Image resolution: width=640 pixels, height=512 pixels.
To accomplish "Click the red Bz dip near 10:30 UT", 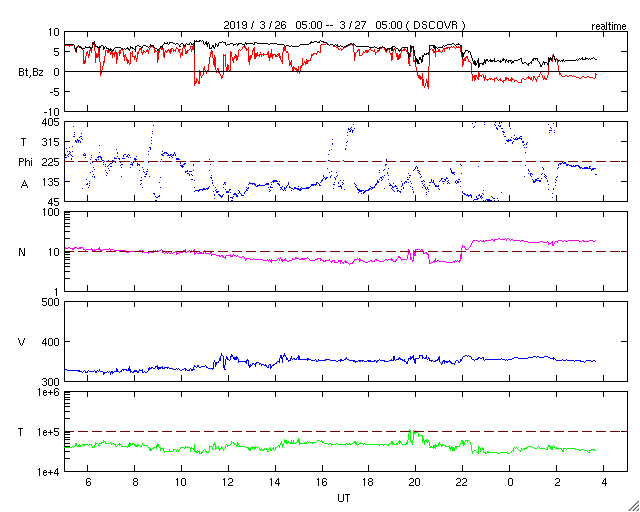I will click(x=196, y=78).
